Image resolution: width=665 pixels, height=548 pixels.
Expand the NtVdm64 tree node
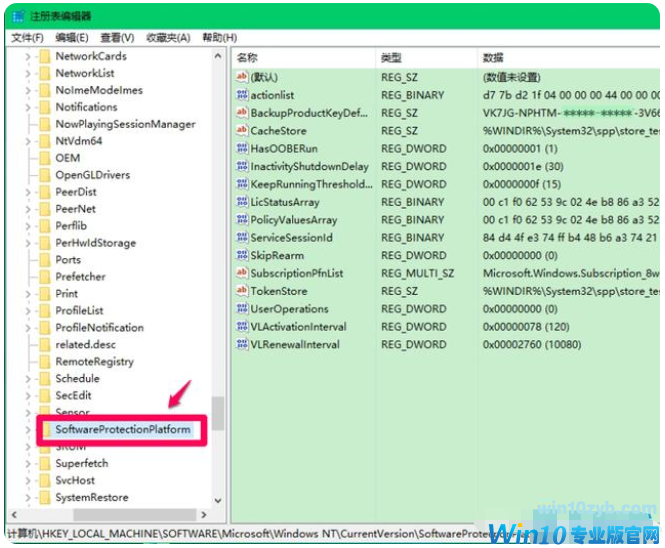point(28,141)
